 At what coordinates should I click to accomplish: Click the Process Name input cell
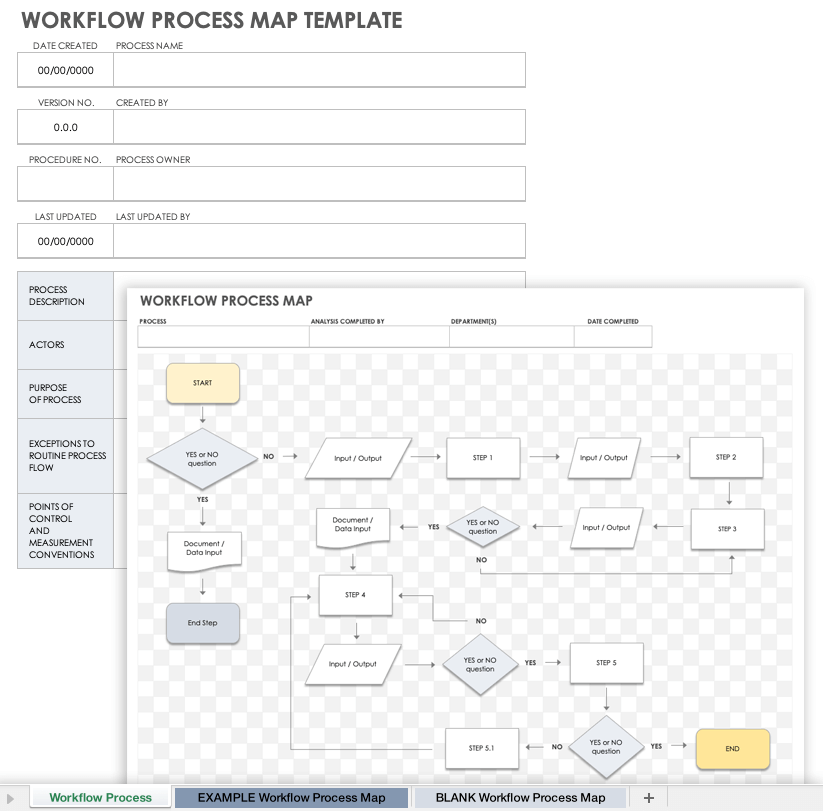pos(319,70)
